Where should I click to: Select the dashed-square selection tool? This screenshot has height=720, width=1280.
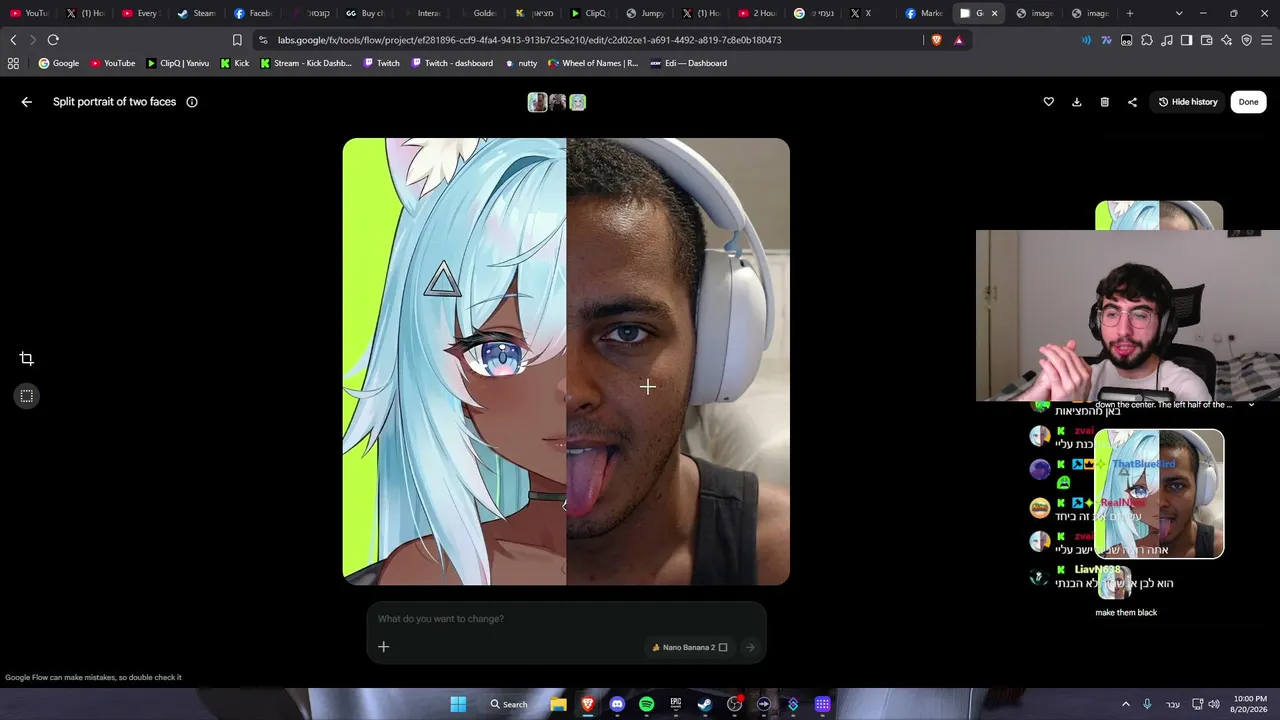(27, 396)
